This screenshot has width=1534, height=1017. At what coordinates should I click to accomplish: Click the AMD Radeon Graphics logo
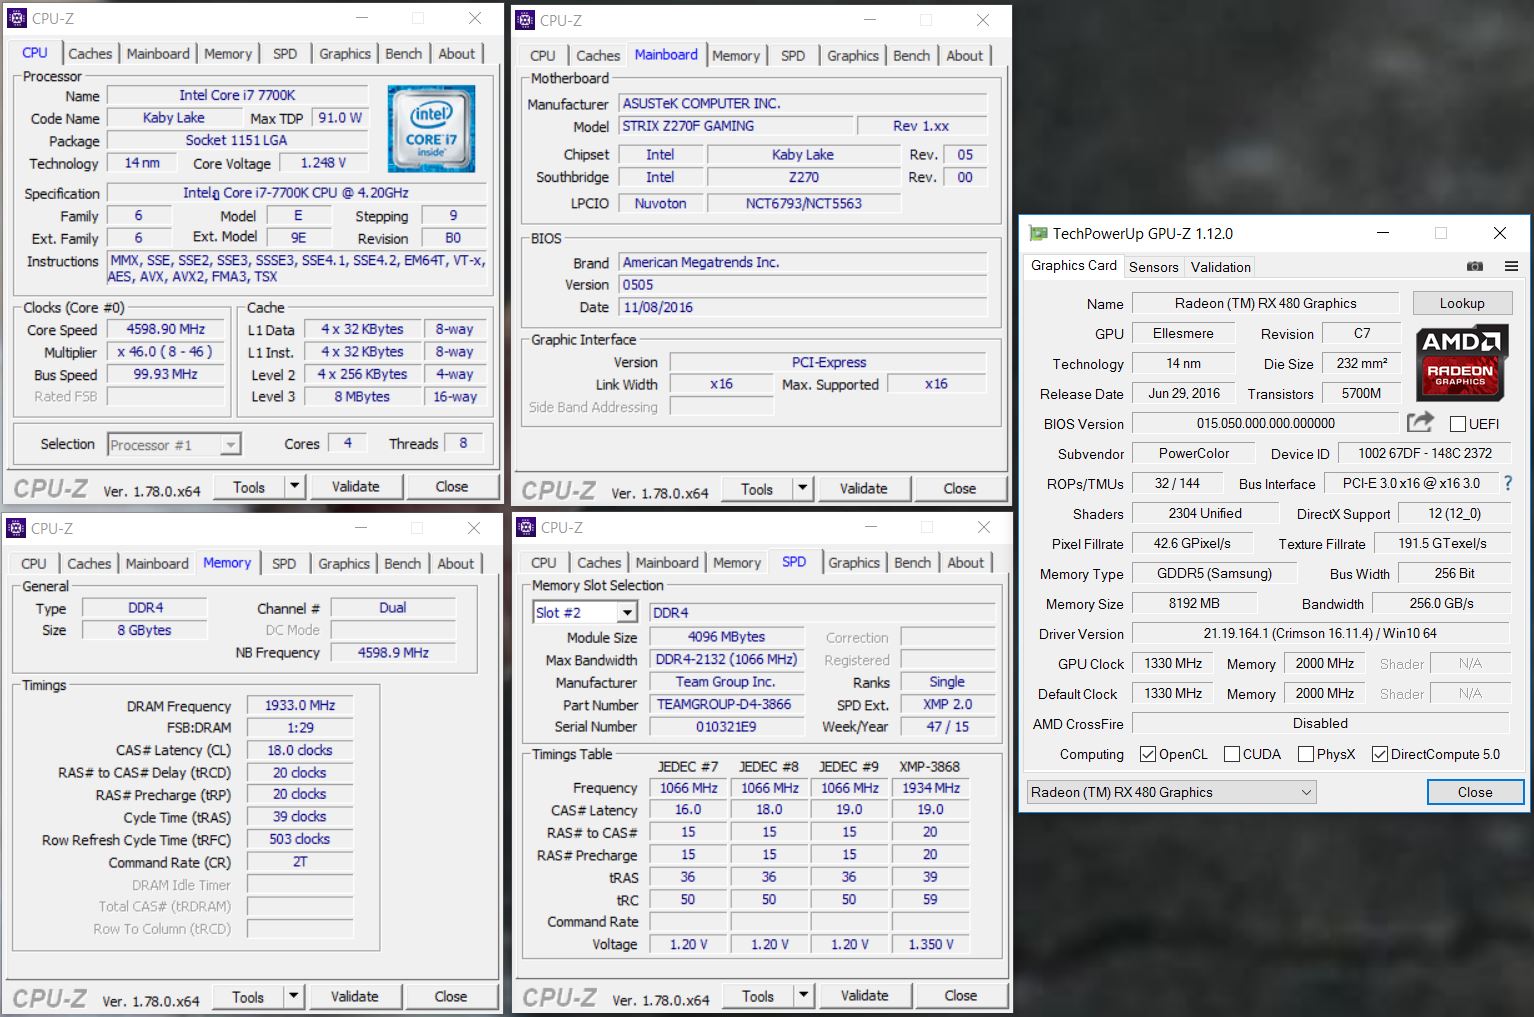[1461, 361]
